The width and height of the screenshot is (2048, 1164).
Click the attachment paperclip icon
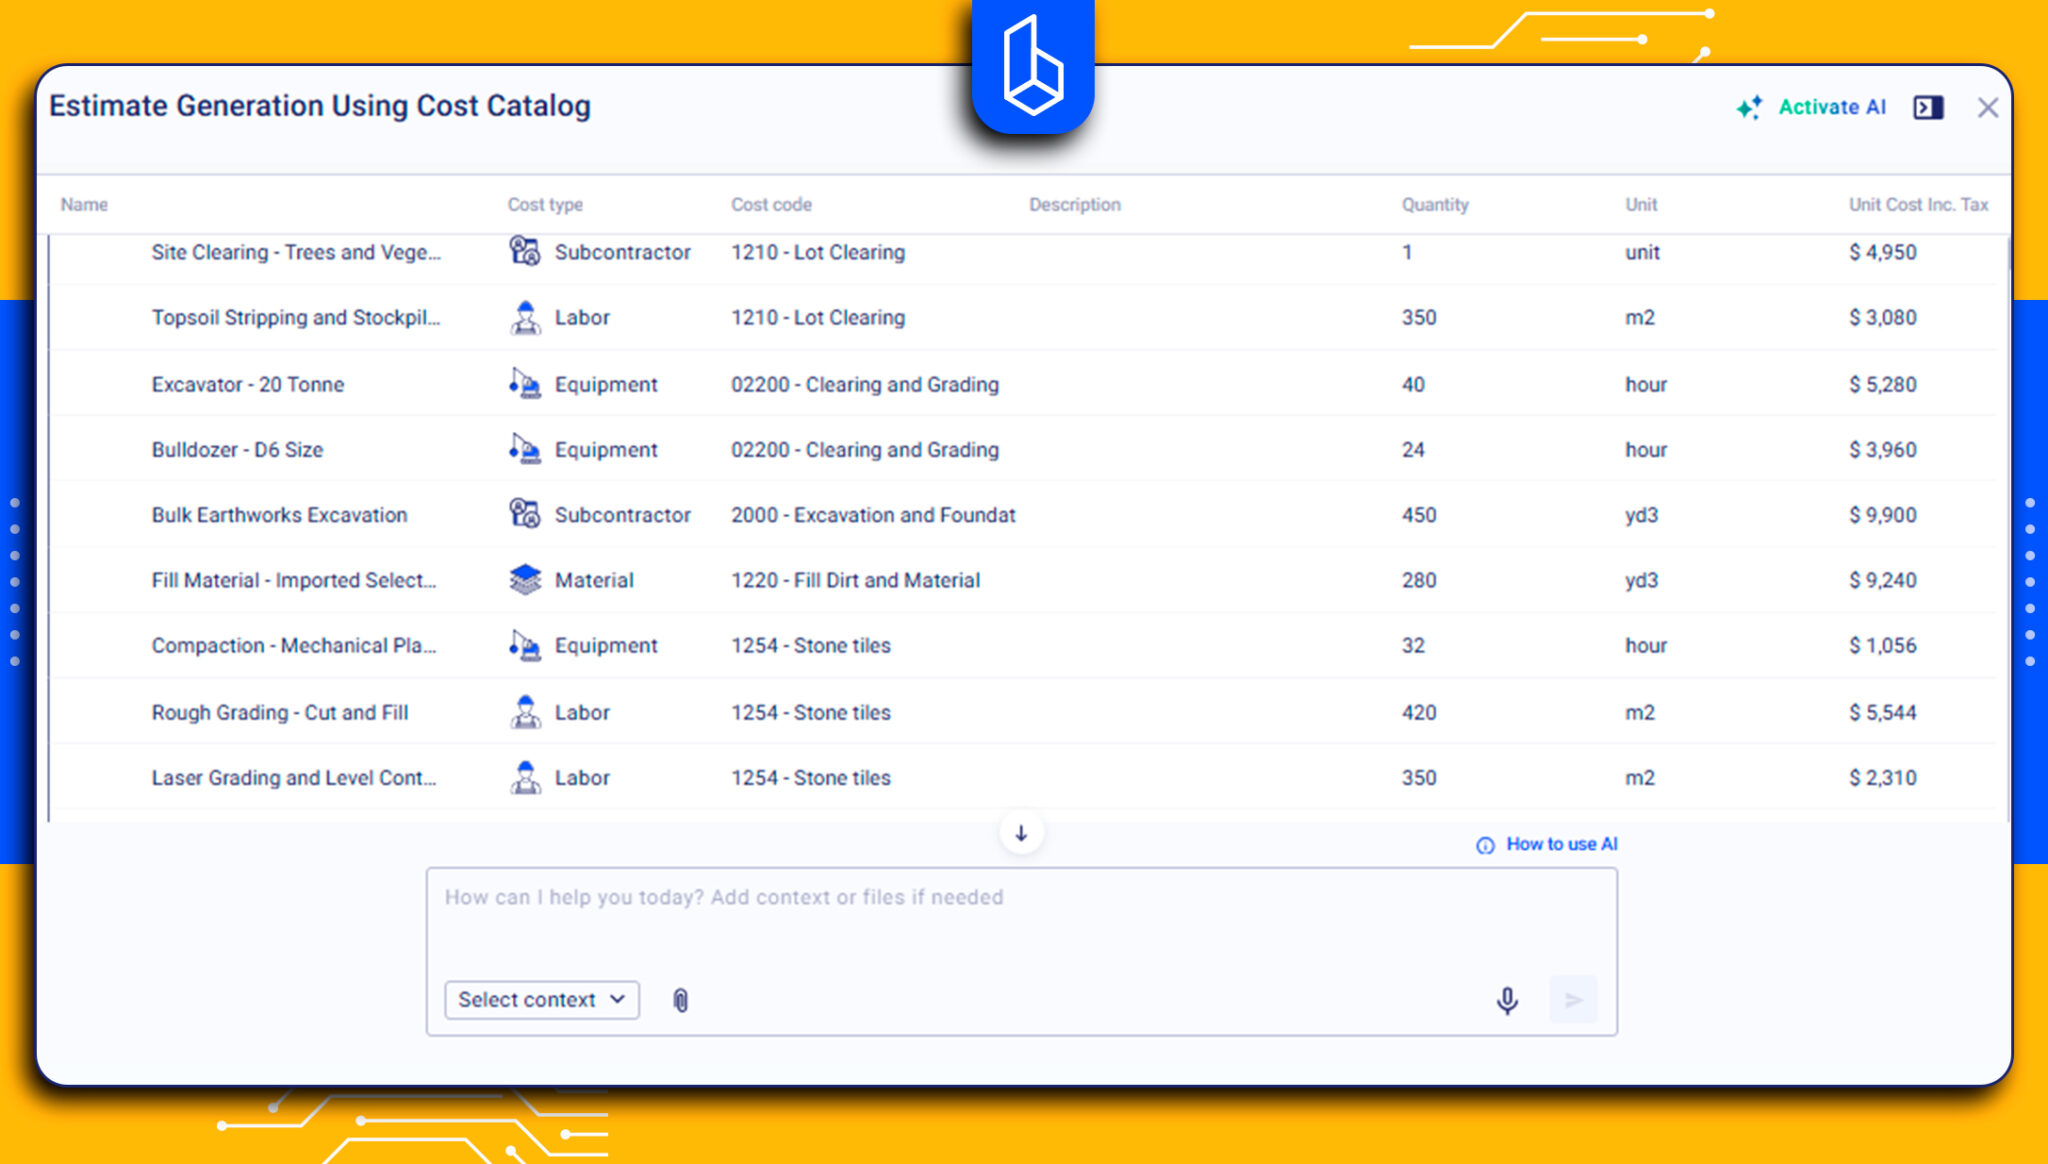click(x=682, y=999)
